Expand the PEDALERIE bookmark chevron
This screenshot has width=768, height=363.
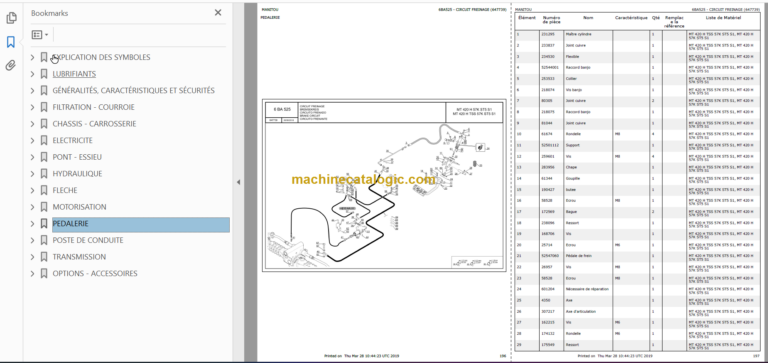coord(32,224)
